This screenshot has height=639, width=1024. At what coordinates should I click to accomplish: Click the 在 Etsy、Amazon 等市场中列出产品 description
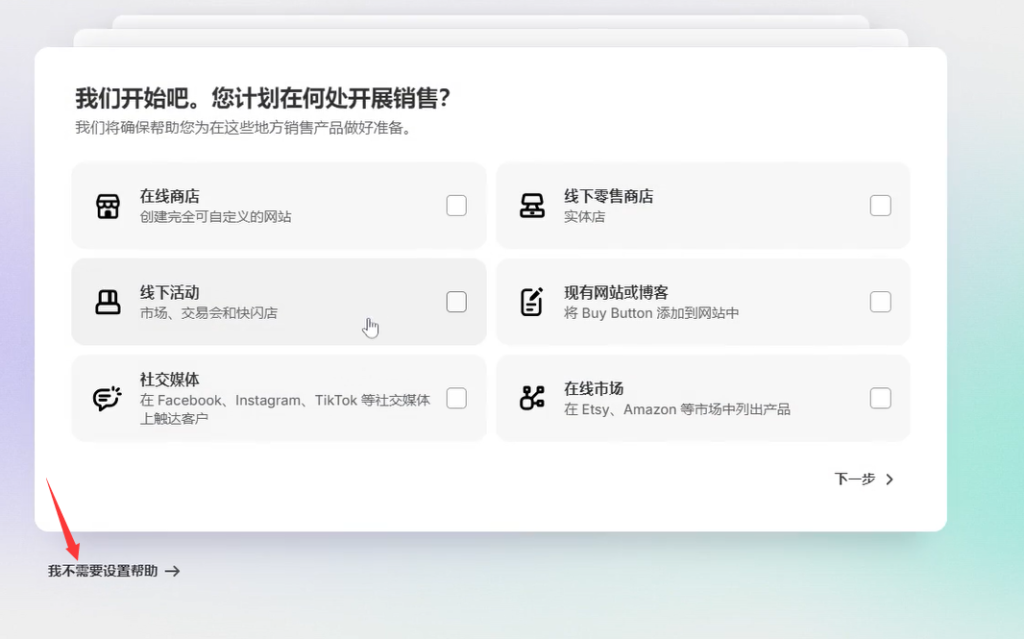[676, 409]
